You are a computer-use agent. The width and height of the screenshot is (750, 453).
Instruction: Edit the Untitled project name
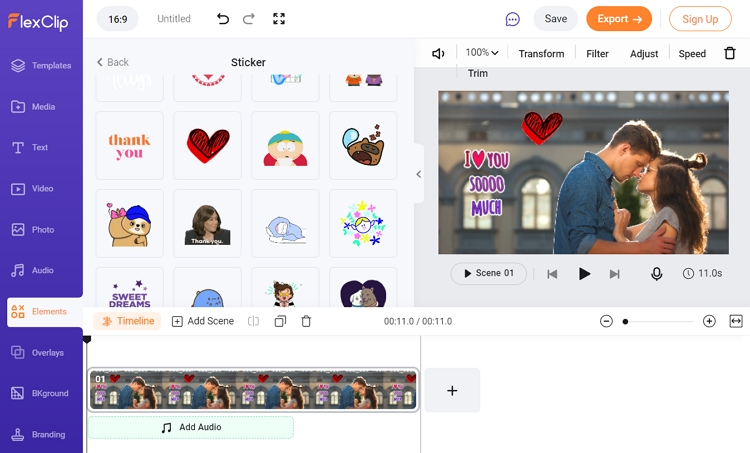174,19
